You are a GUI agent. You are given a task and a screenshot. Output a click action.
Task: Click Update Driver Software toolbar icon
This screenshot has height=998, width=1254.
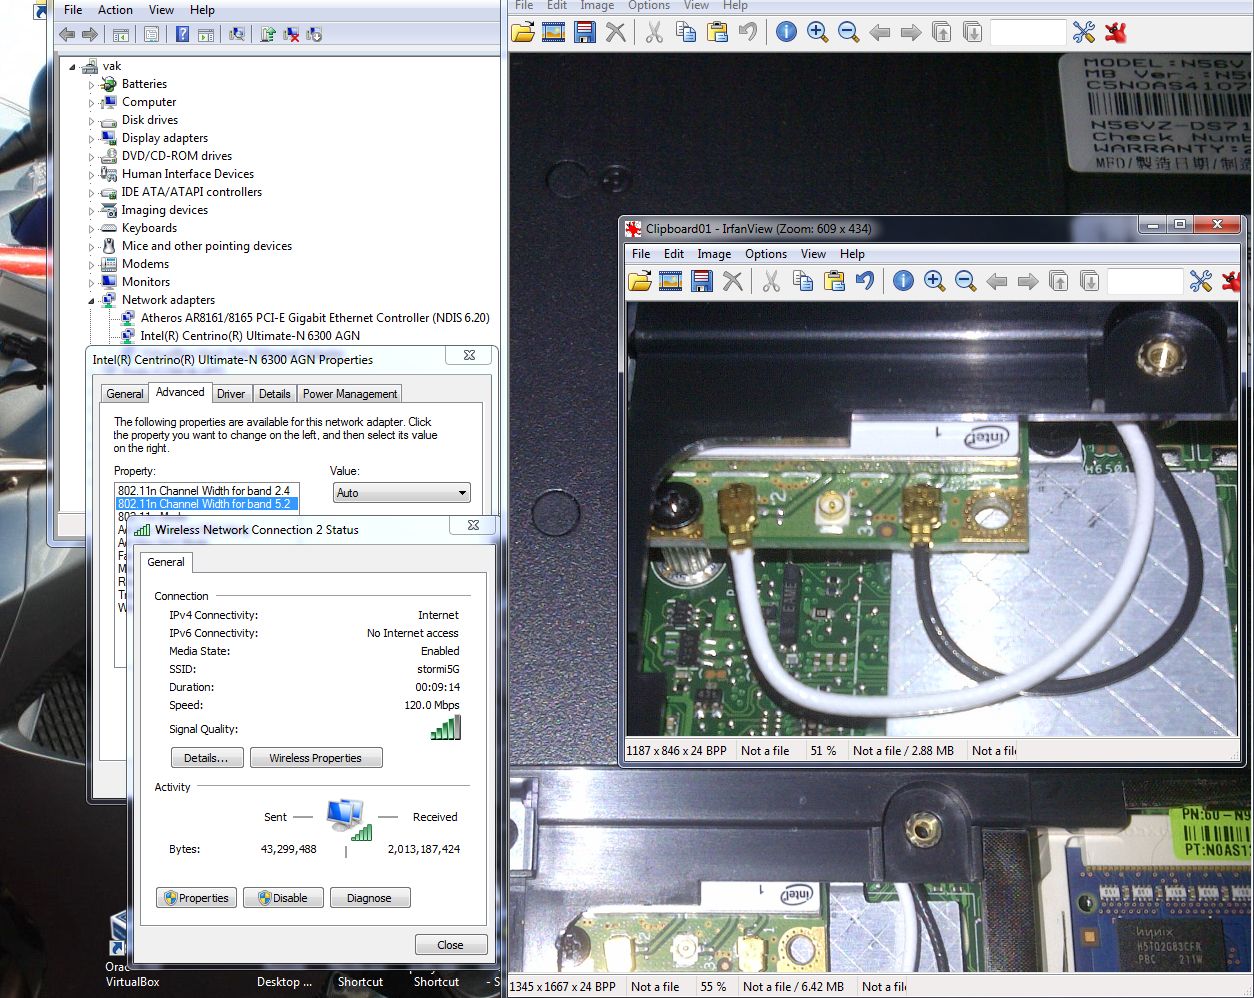pos(268,34)
